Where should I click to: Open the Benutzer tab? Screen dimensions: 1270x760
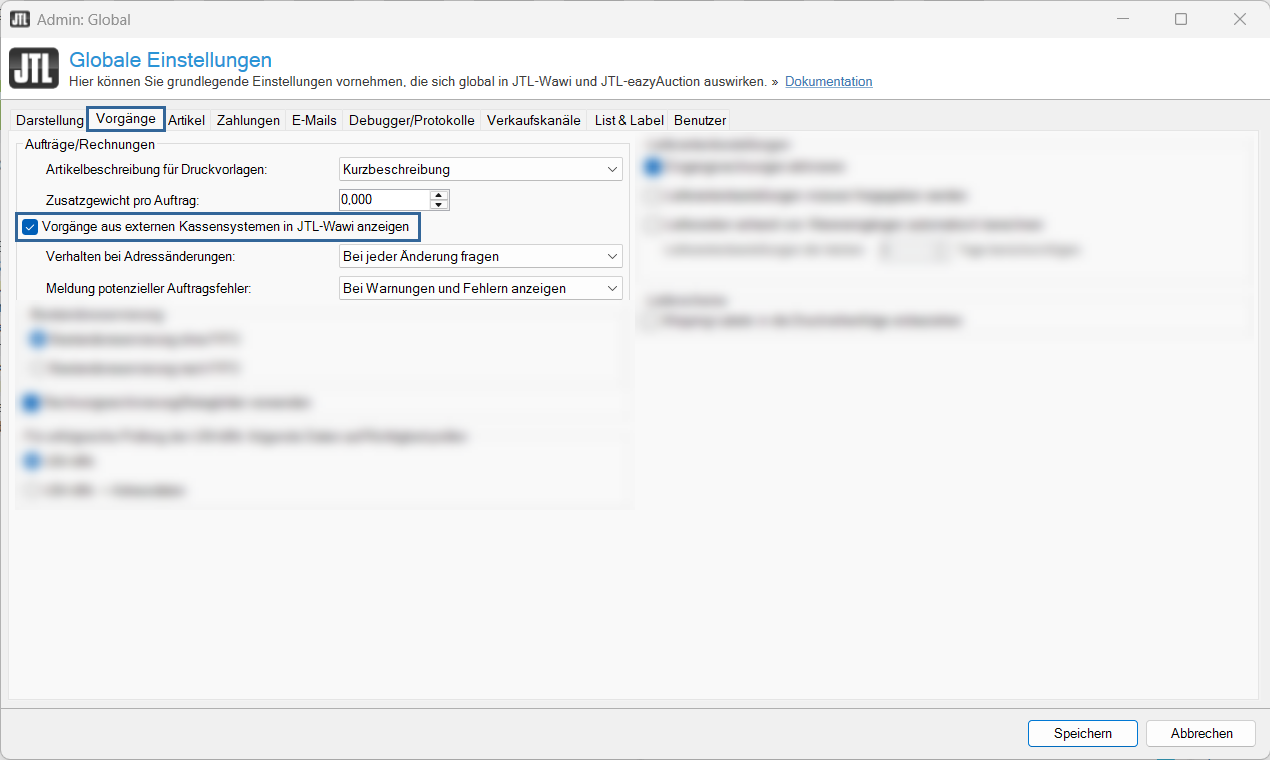click(x=700, y=120)
